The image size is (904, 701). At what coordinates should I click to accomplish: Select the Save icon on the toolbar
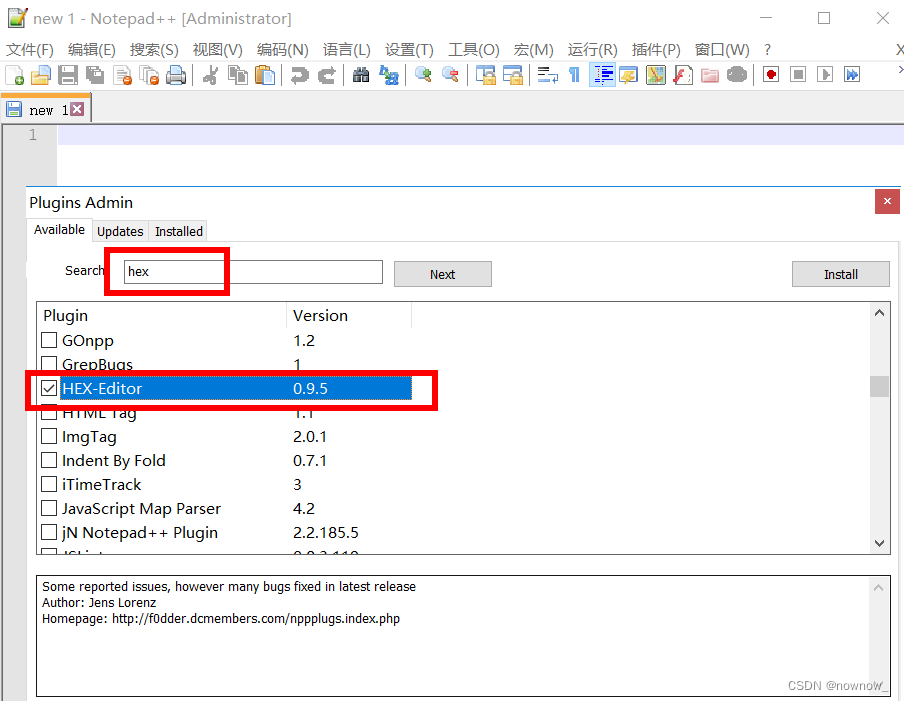coord(66,74)
